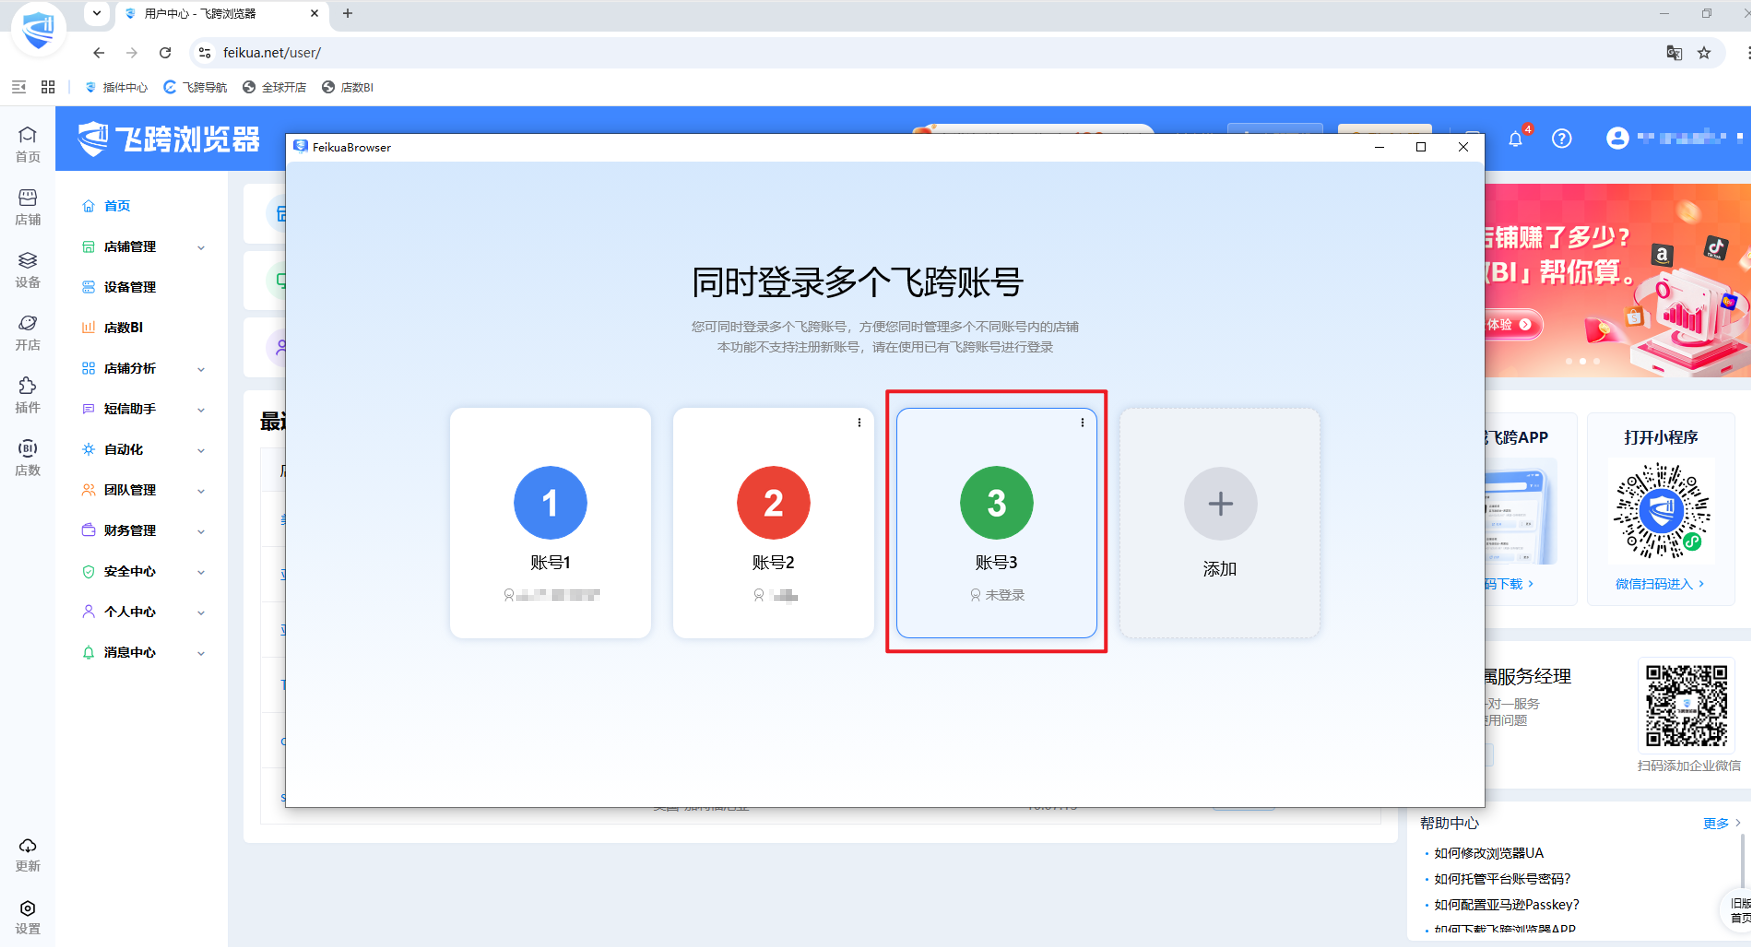Open the 店铺 icon in the left rail
Image resolution: width=1751 pixels, height=947 pixels.
(28, 207)
